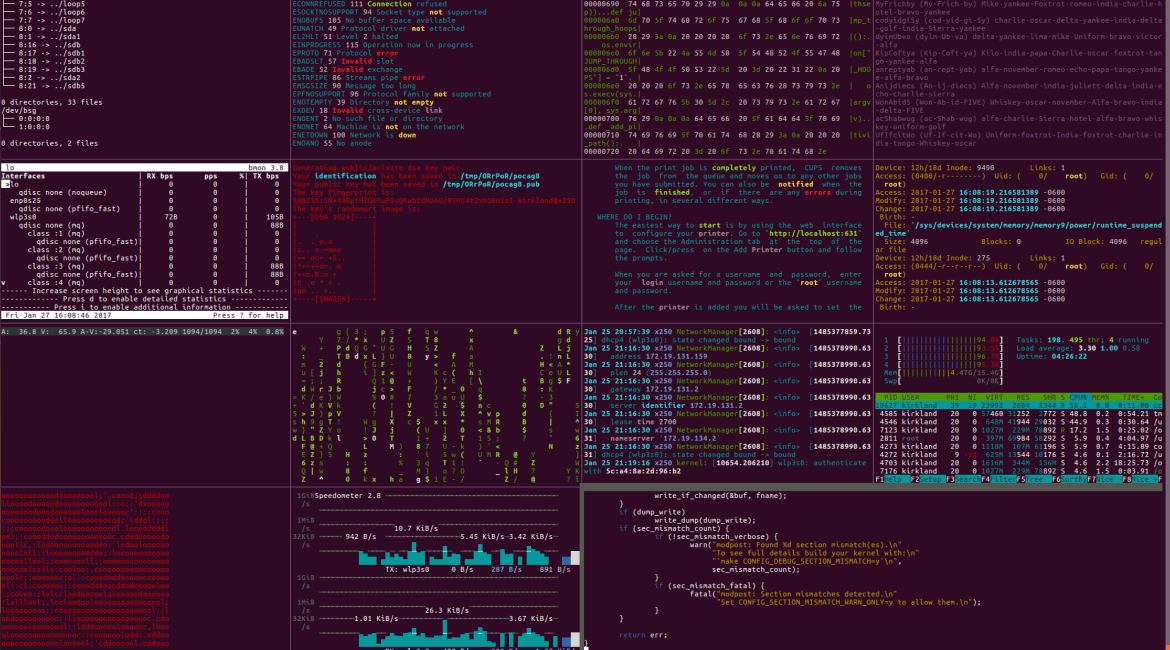Screen dimensions: 1170x650
Task: Open the sort menu via F6SortBy
Action: click(1068, 480)
